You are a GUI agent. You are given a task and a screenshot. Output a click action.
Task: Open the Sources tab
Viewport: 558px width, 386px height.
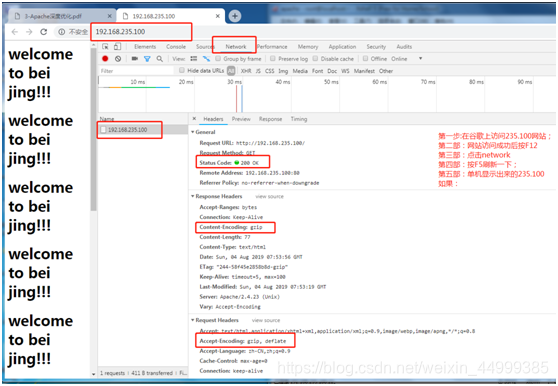(x=205, y=47)
